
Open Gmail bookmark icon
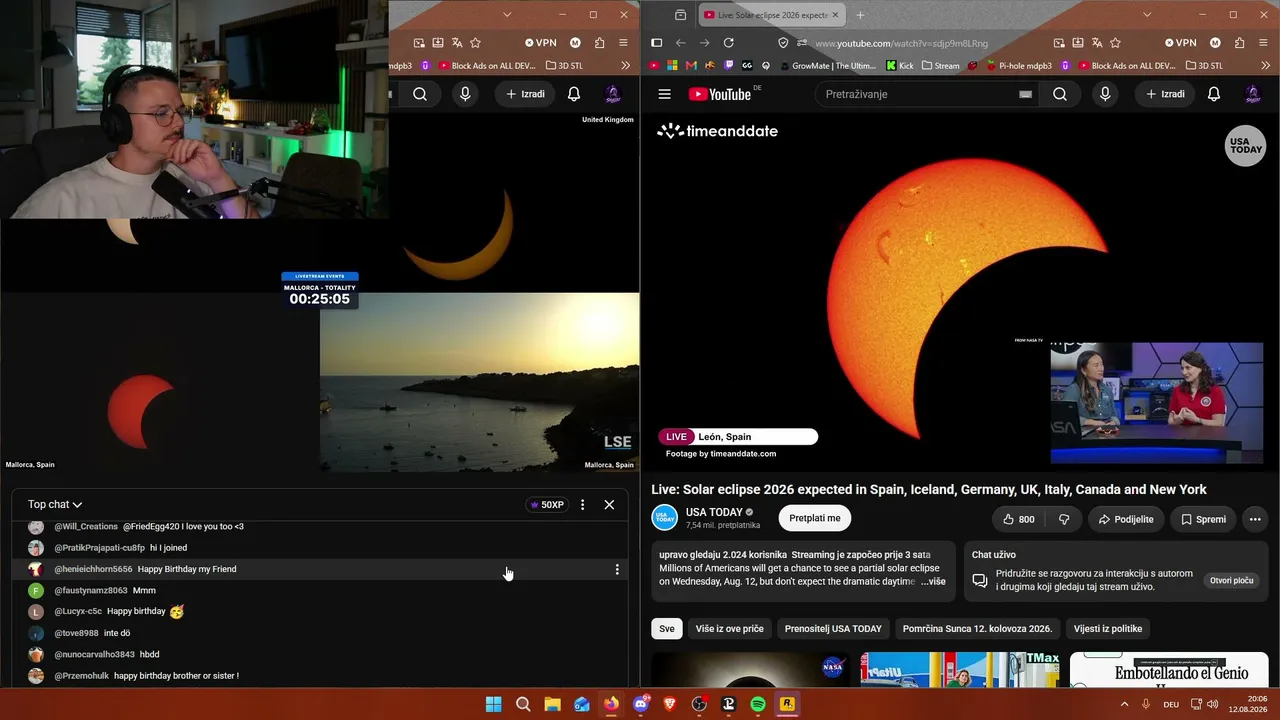[x=690, y=66]
